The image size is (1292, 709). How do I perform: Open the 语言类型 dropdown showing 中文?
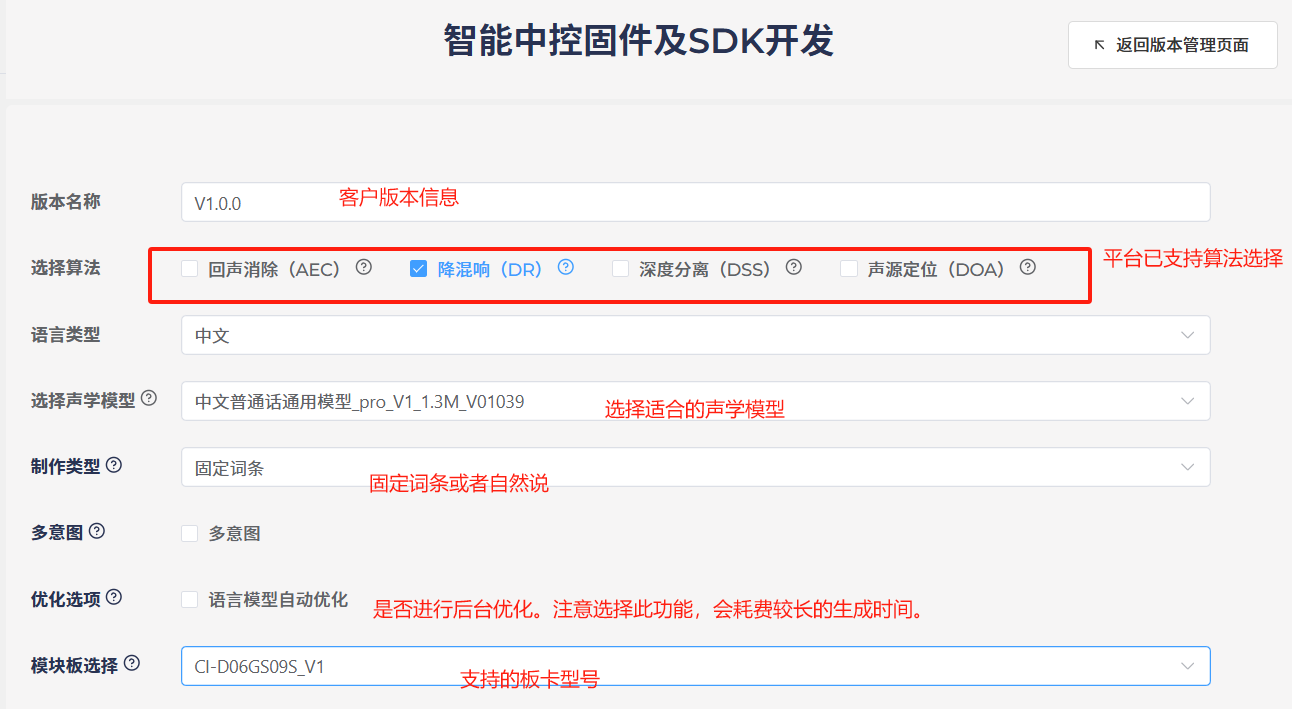pos(695,335)
